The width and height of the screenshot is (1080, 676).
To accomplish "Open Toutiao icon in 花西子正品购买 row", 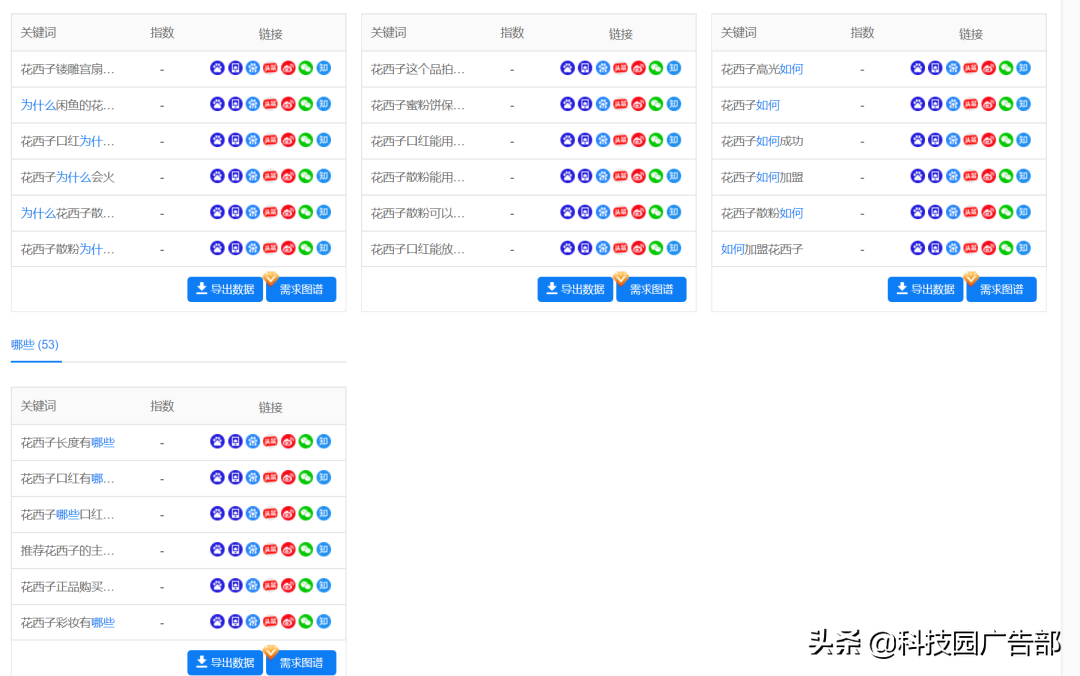I will (270, 585).
